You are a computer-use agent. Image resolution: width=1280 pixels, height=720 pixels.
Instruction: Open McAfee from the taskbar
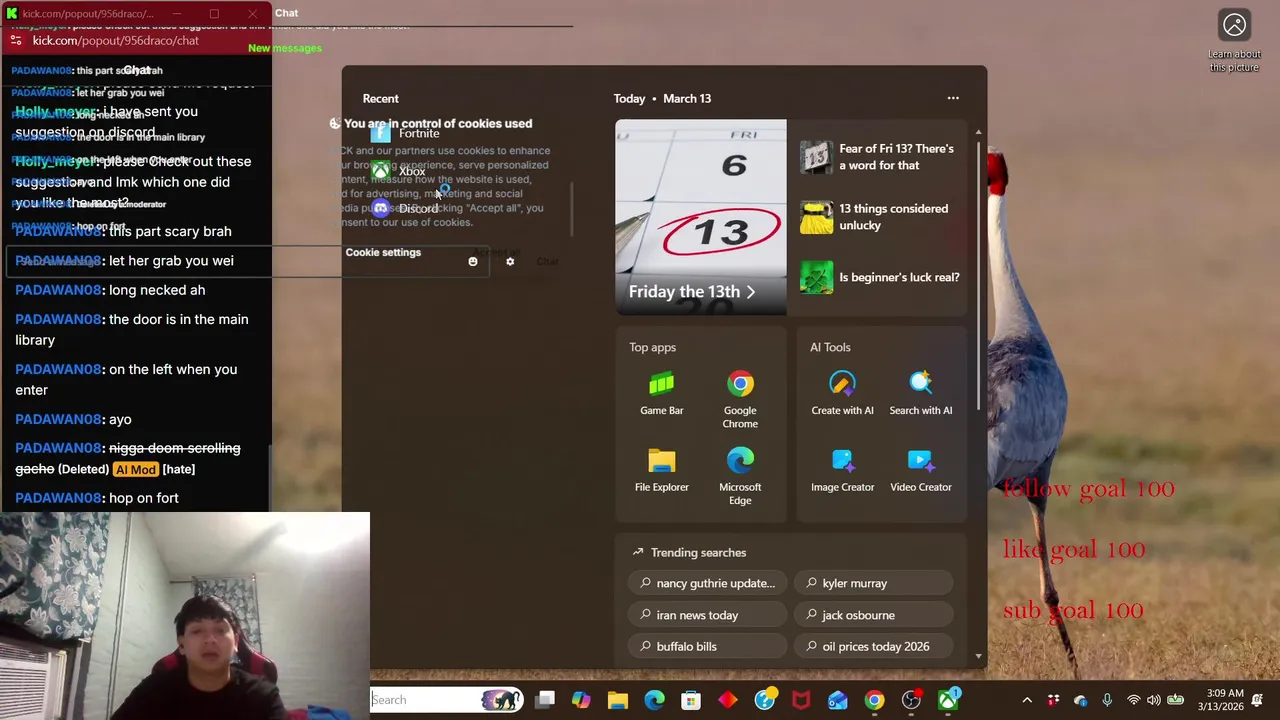click(801, 700)
